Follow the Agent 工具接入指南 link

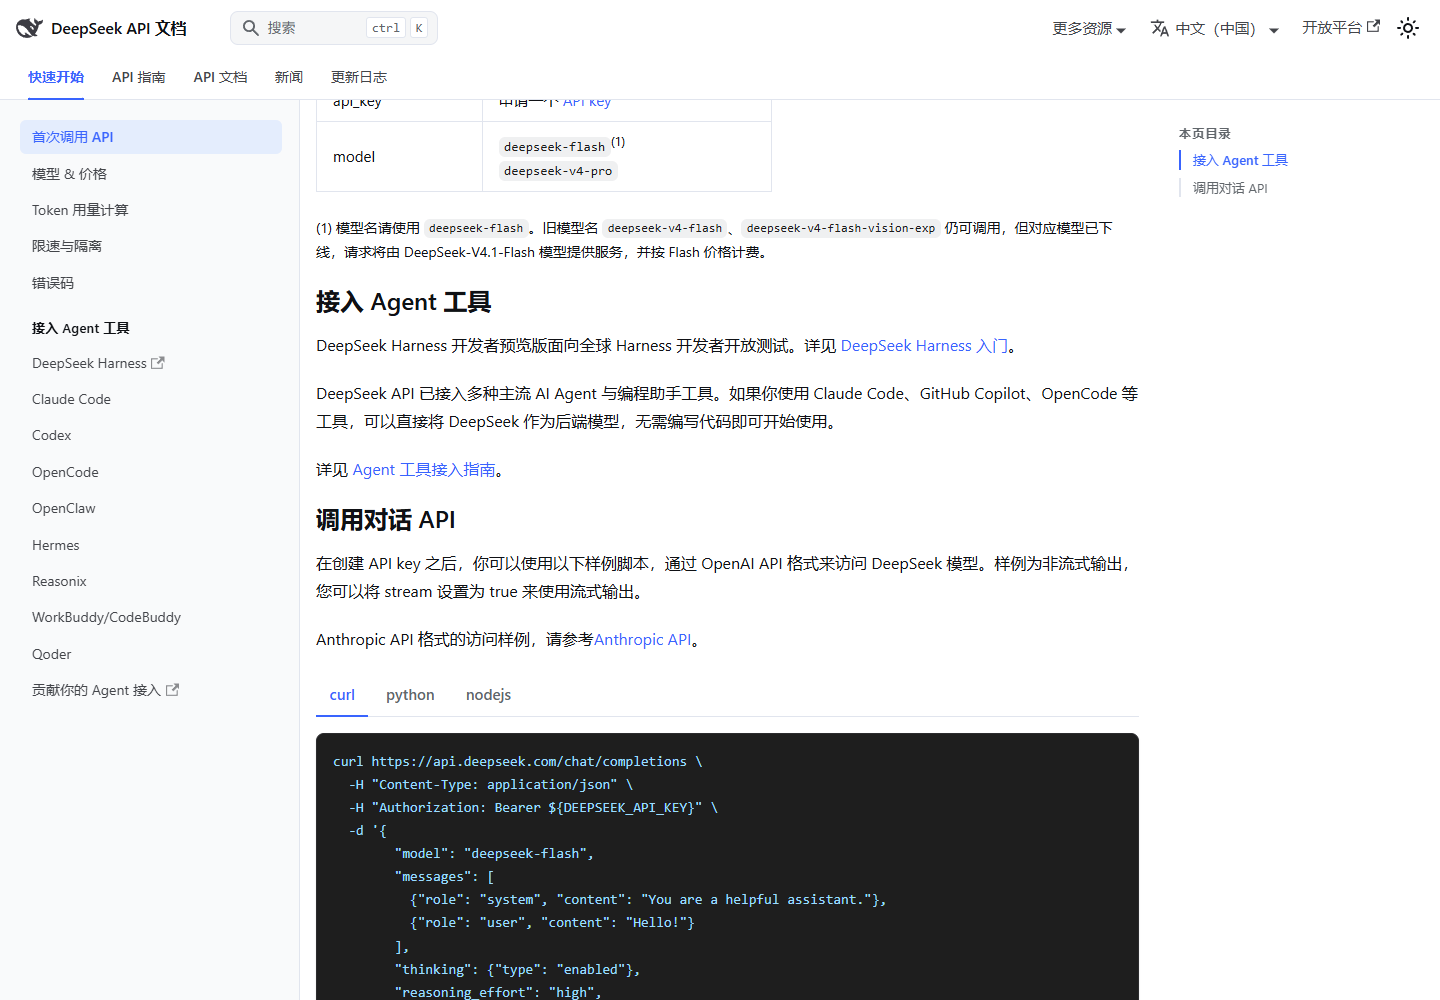point(424,470)
